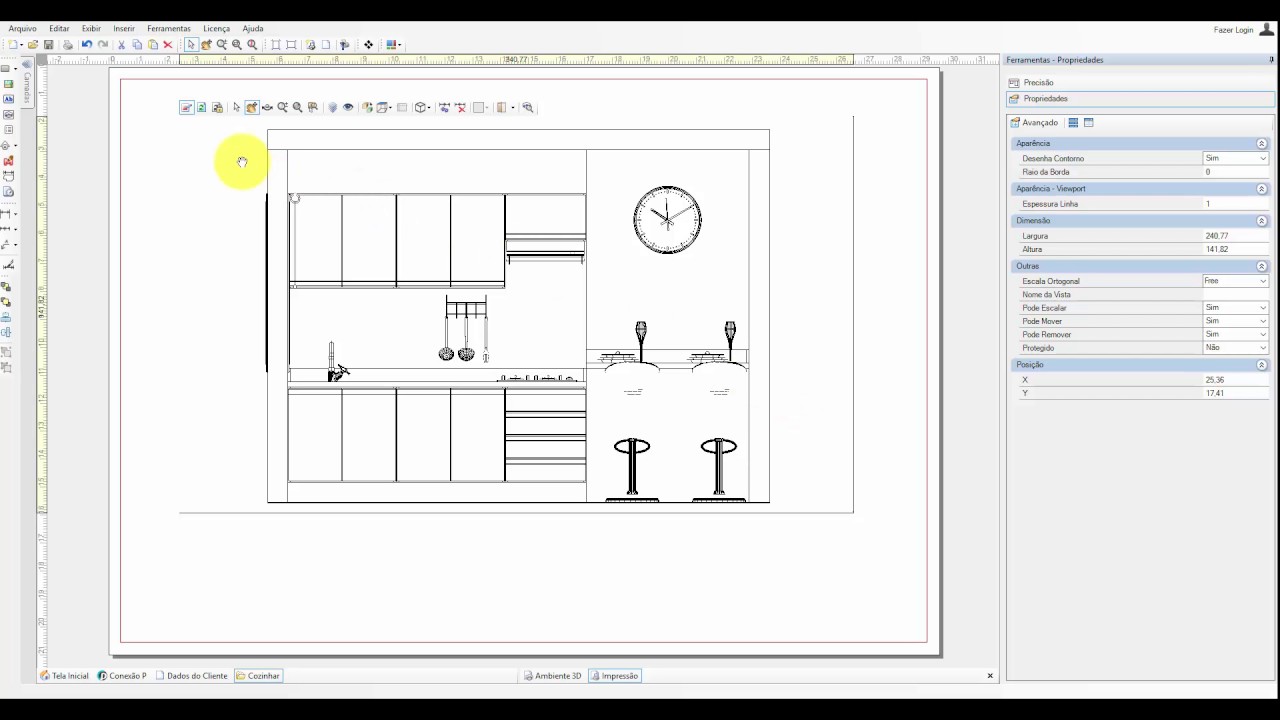Image resolution: width=1280 pixels, height=720 pixels.
Task: Edit the Raio da Borda value
Action: [x=1236, y=172]
